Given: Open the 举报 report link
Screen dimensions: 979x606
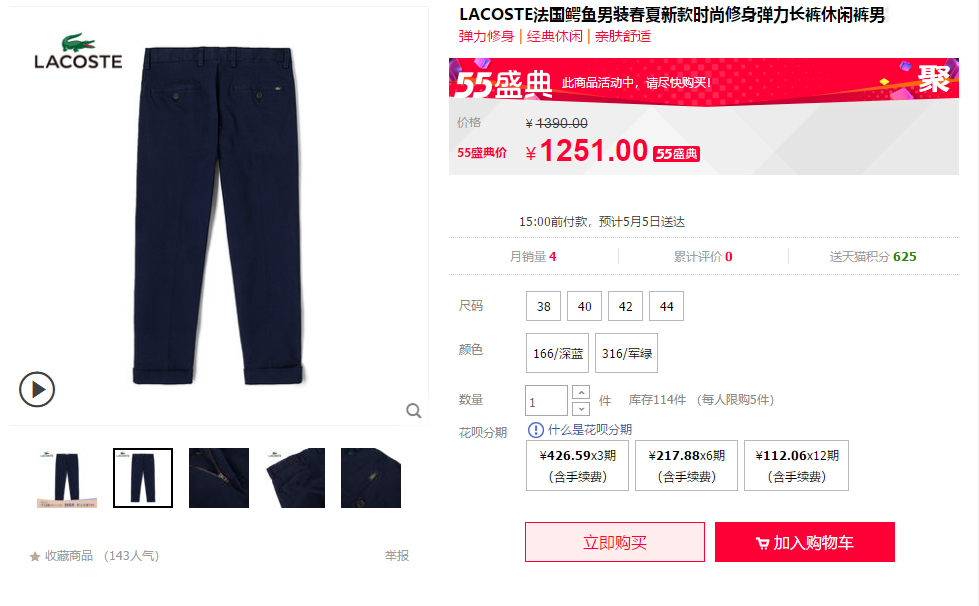Looking at the screenshot, I should (396, 555).
